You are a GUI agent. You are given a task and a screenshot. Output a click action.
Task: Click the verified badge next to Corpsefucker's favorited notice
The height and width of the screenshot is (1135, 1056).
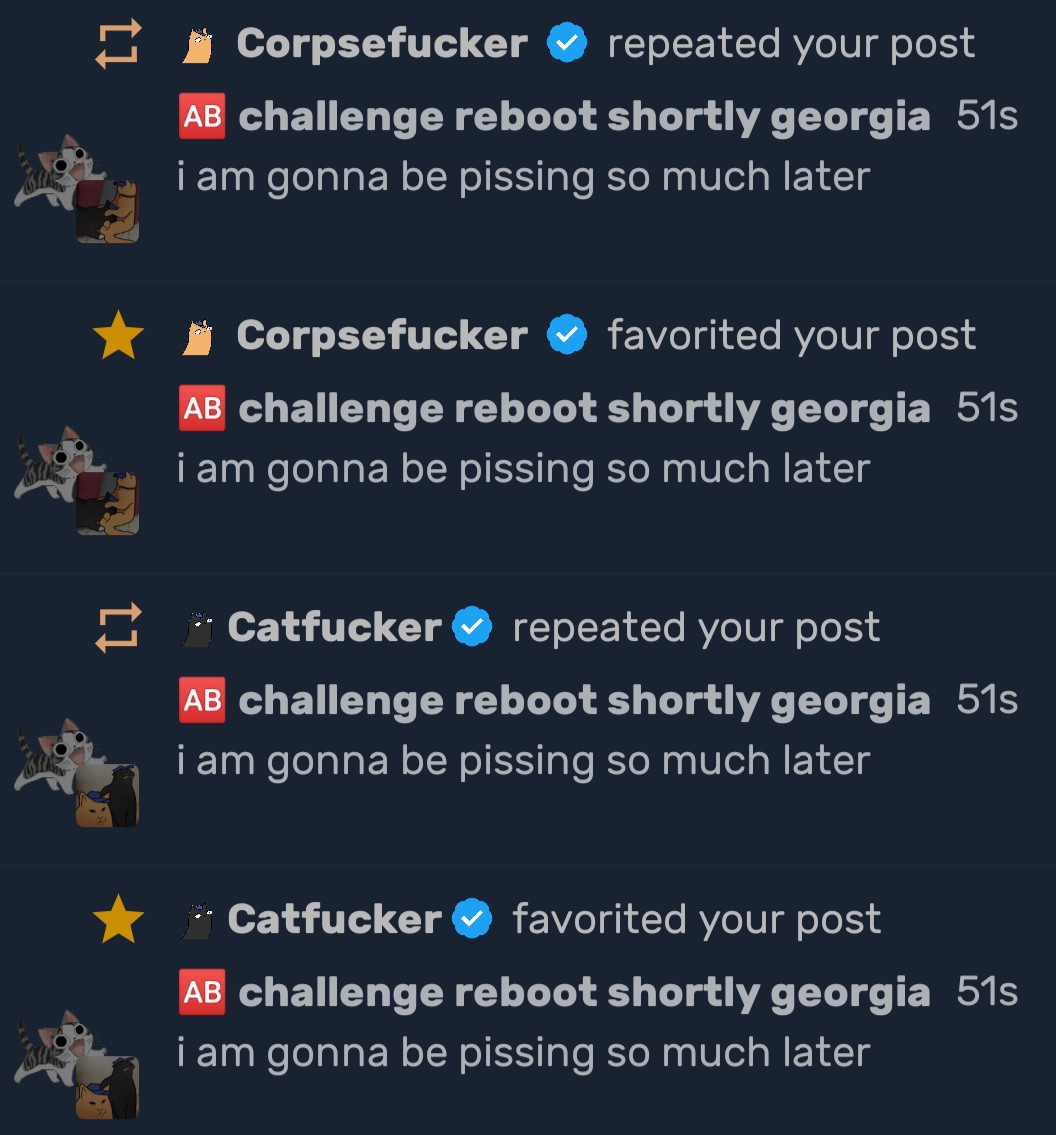567,336
